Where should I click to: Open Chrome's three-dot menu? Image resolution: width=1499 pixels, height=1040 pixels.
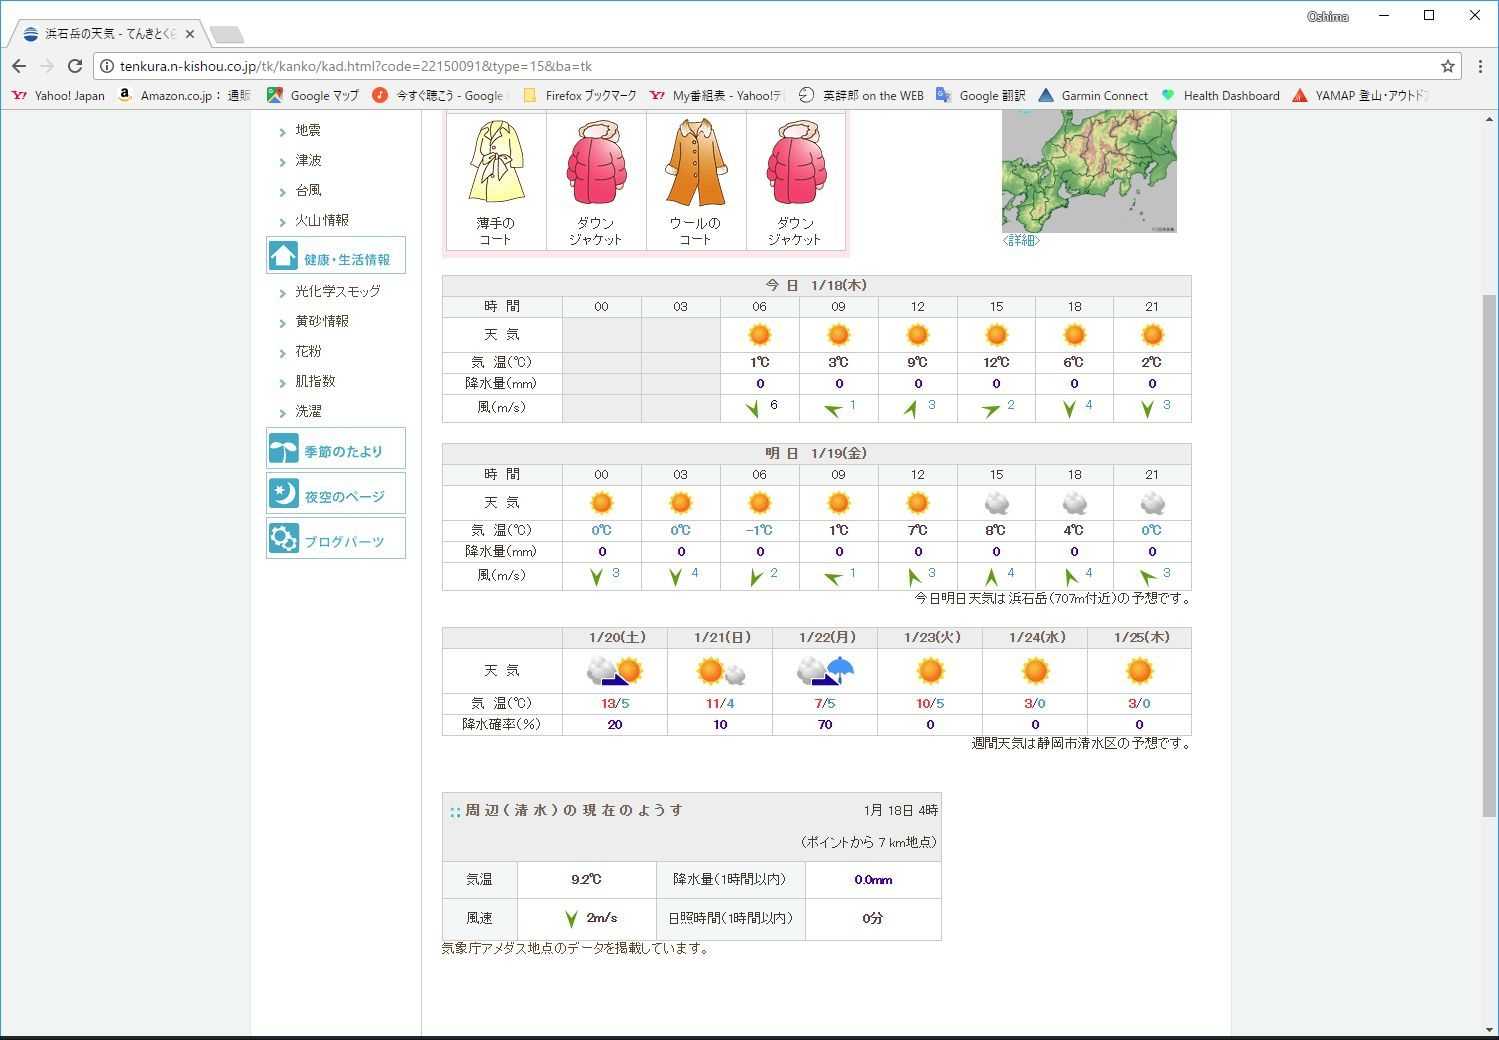pyautogui.click(x=1480, y=66)
